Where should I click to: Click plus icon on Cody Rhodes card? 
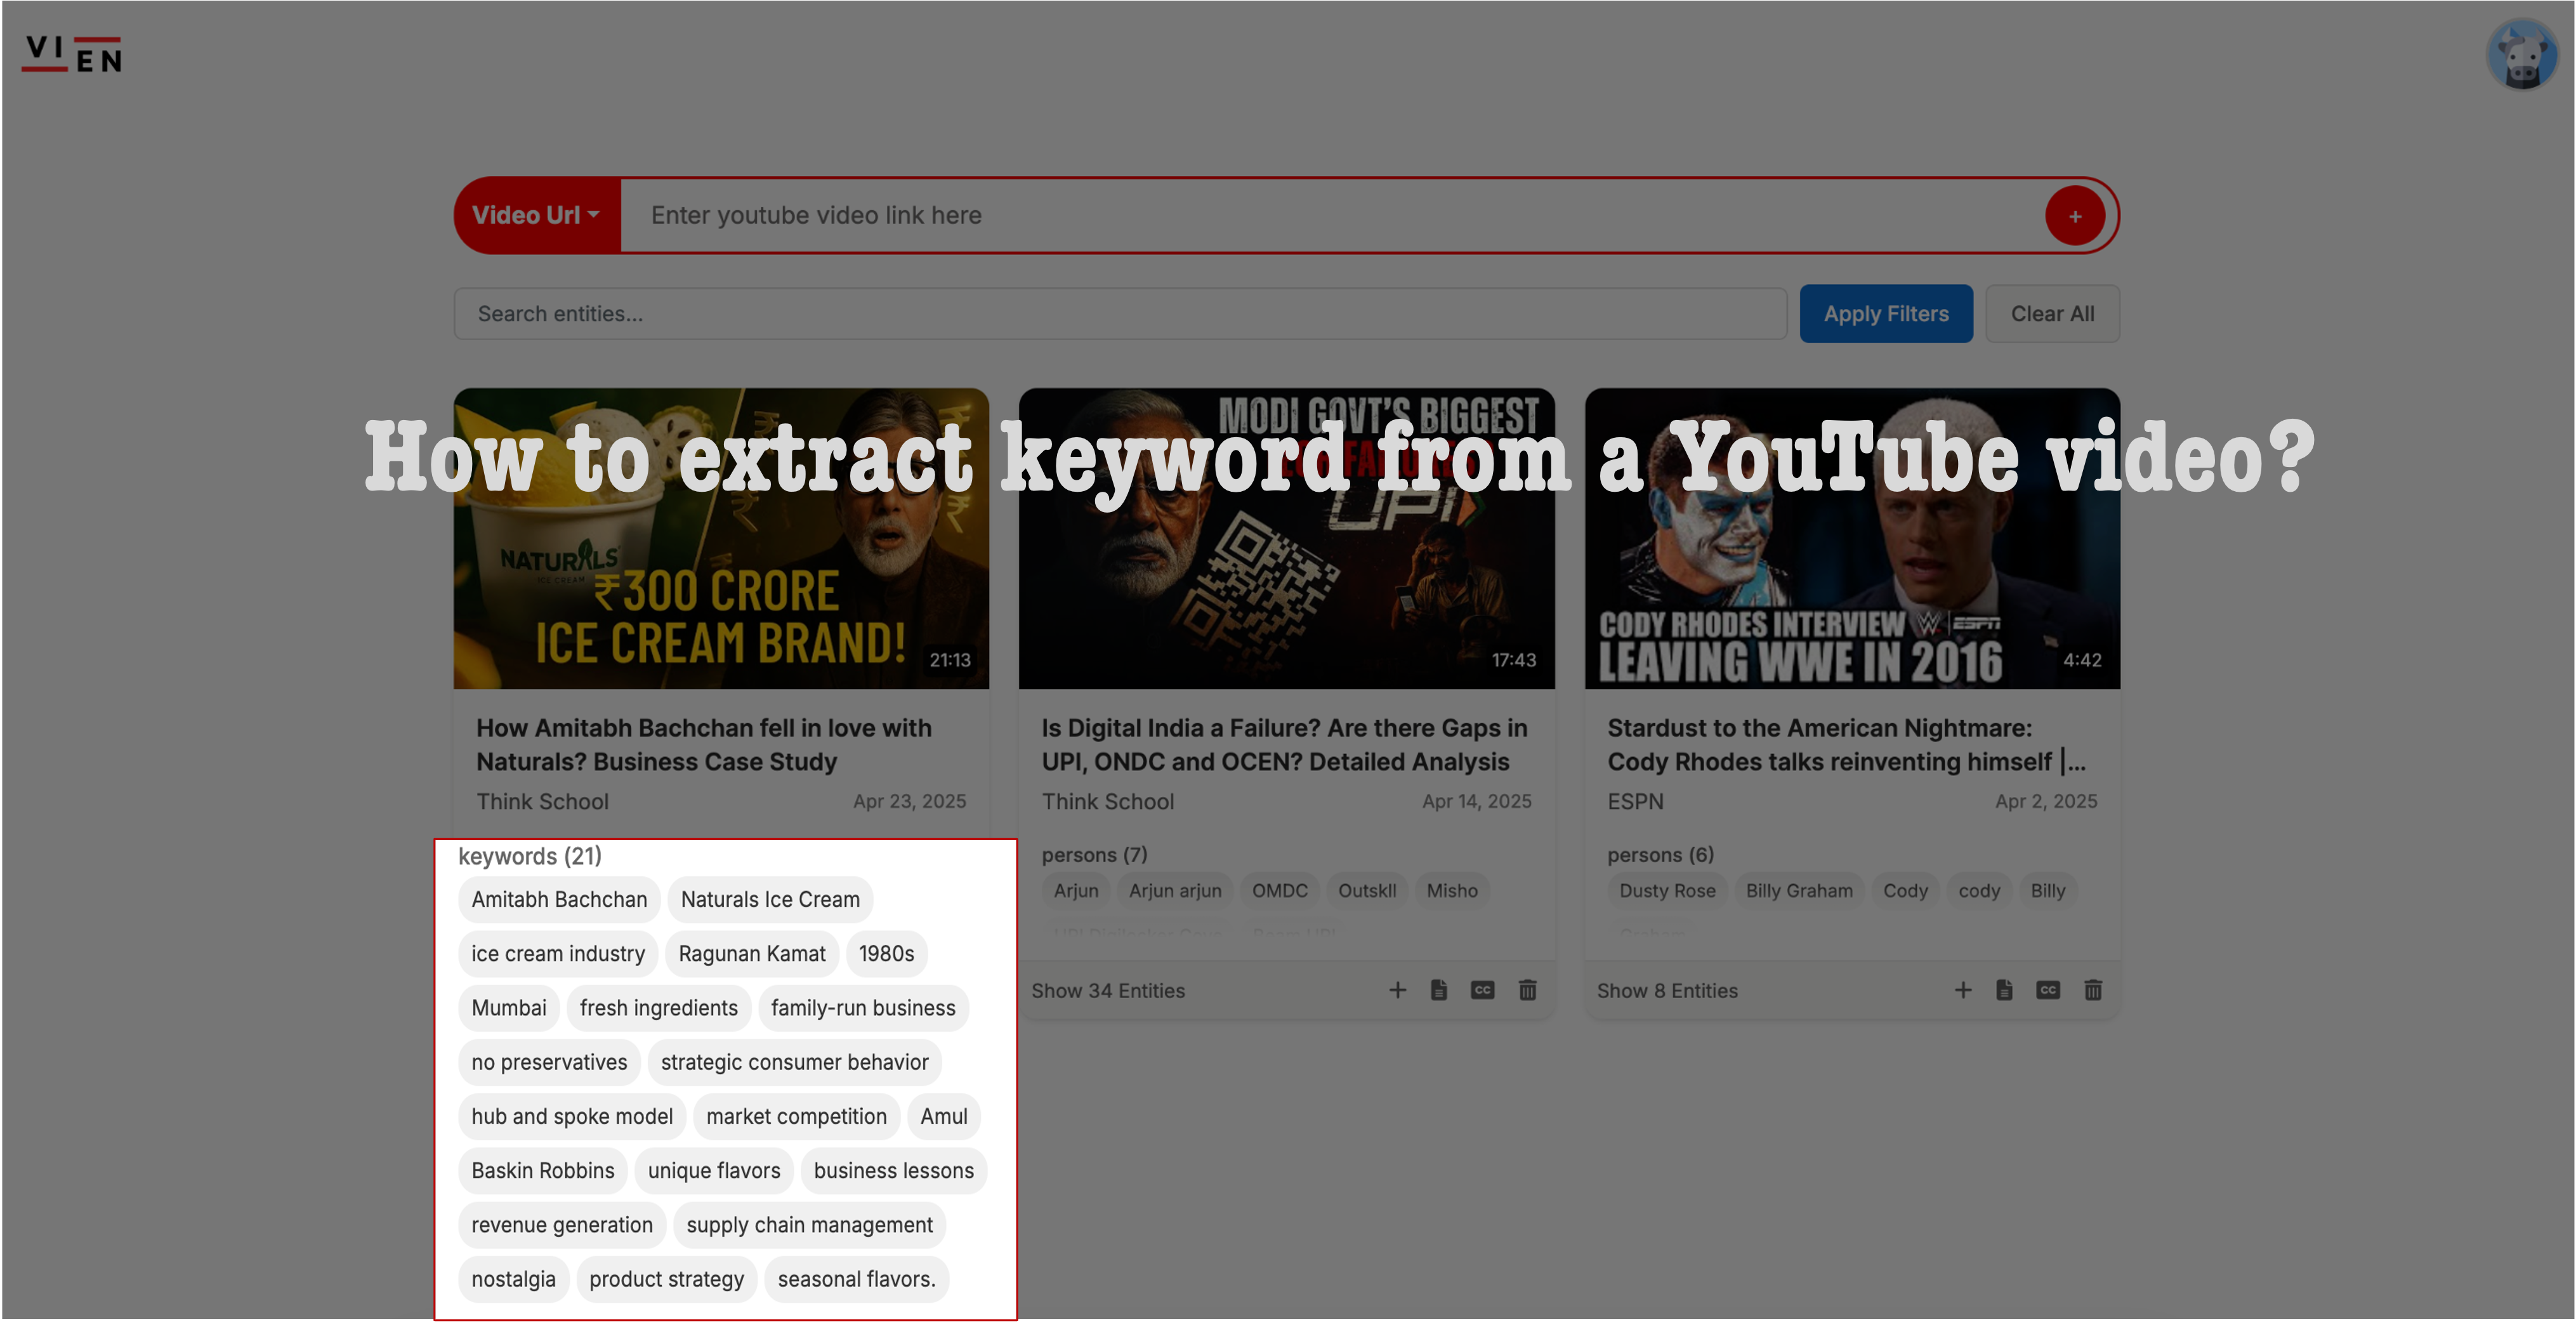pyautogui.click(x=1963, y=990)
